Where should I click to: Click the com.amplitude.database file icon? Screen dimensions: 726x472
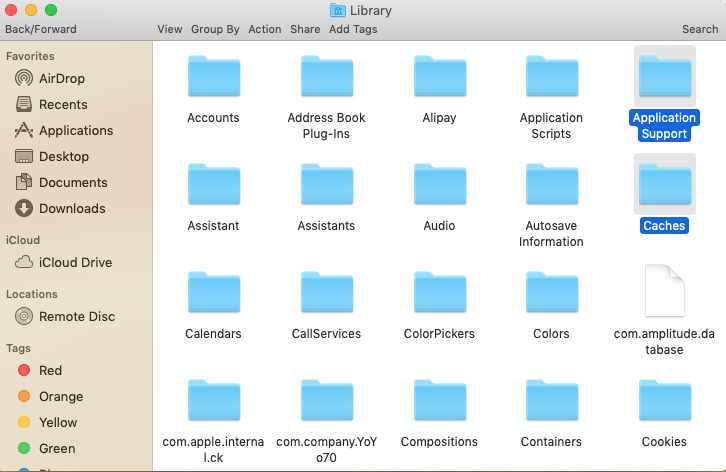pyautogui.click(x=664, y=291)
